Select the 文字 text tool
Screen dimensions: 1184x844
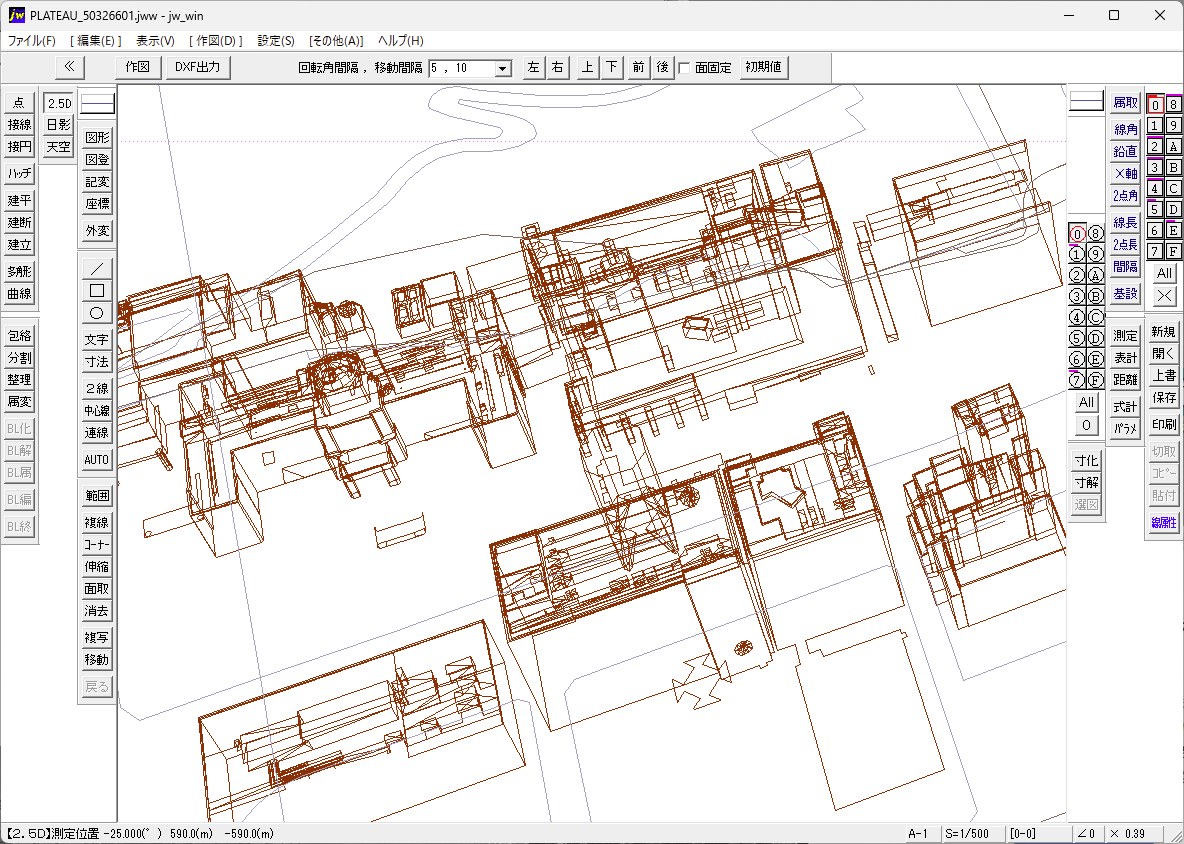click(97, 340)
